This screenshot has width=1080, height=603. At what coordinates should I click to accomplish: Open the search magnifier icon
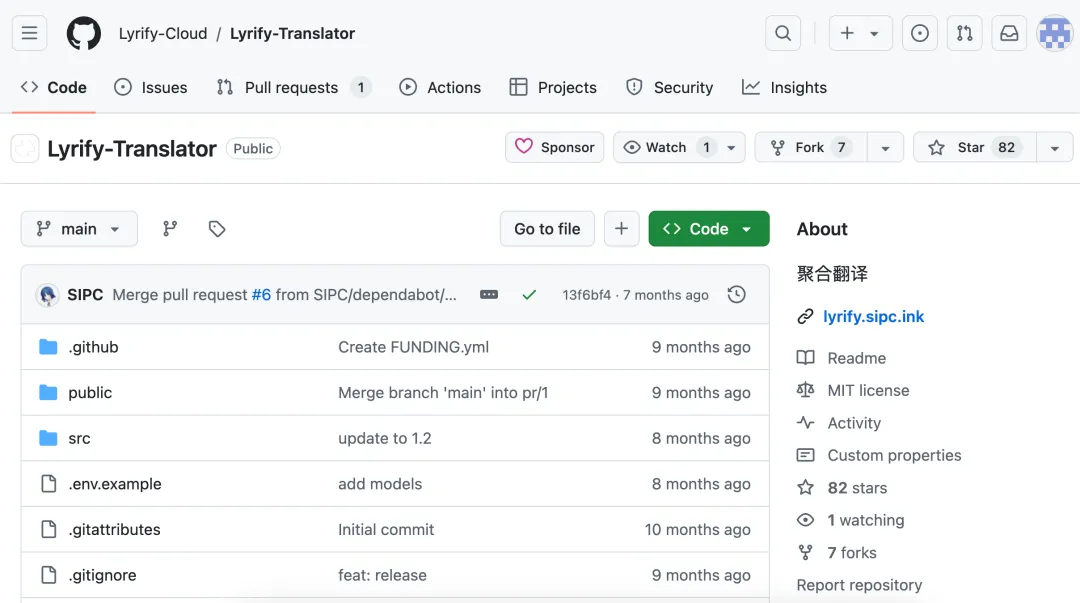click(x=783, y=33)
